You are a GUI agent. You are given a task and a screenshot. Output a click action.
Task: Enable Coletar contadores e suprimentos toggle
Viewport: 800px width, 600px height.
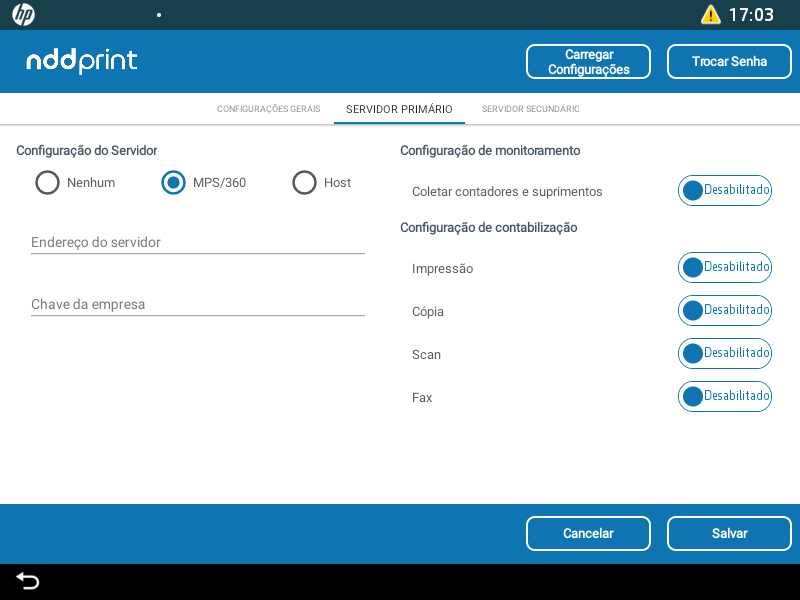tap(724, 190)
